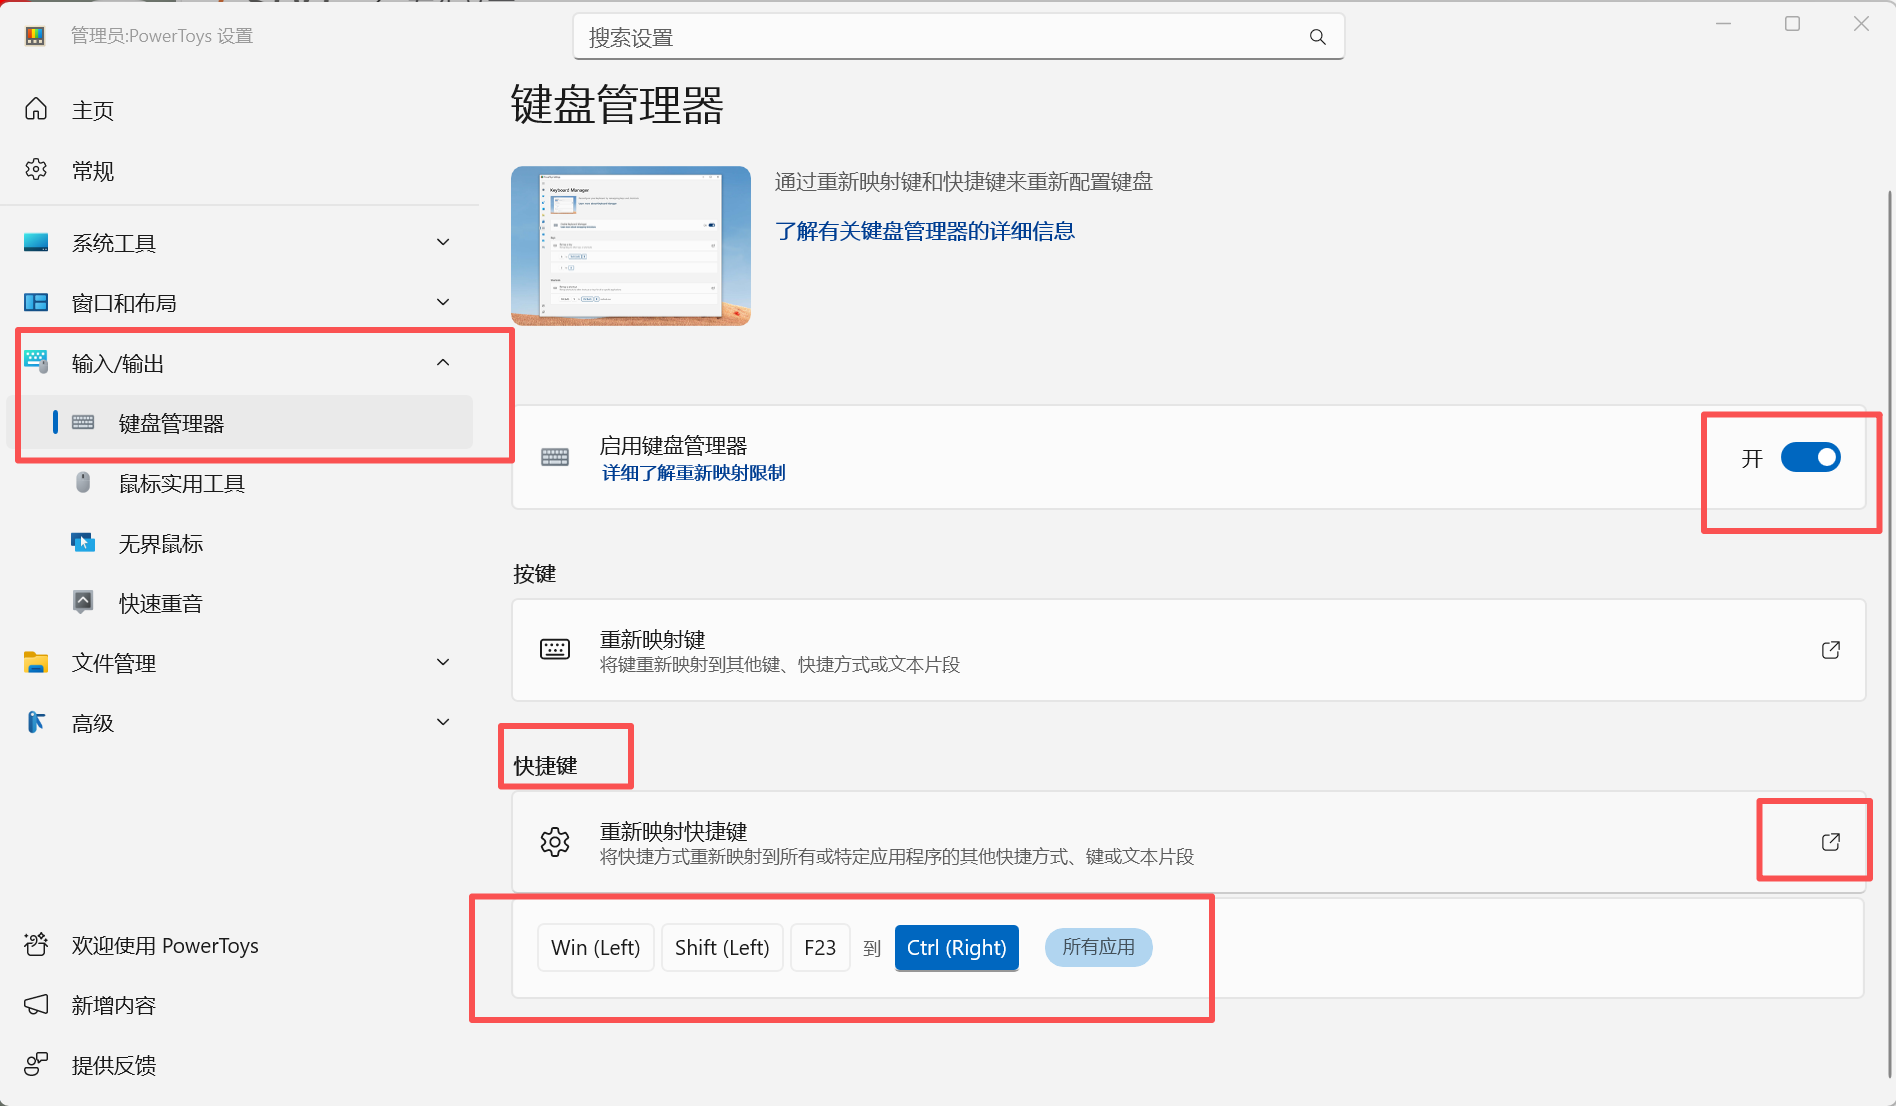The image size is (1896, 1106).
Task: Click the 快速重音 icon
Action: [x=83, y=602]
